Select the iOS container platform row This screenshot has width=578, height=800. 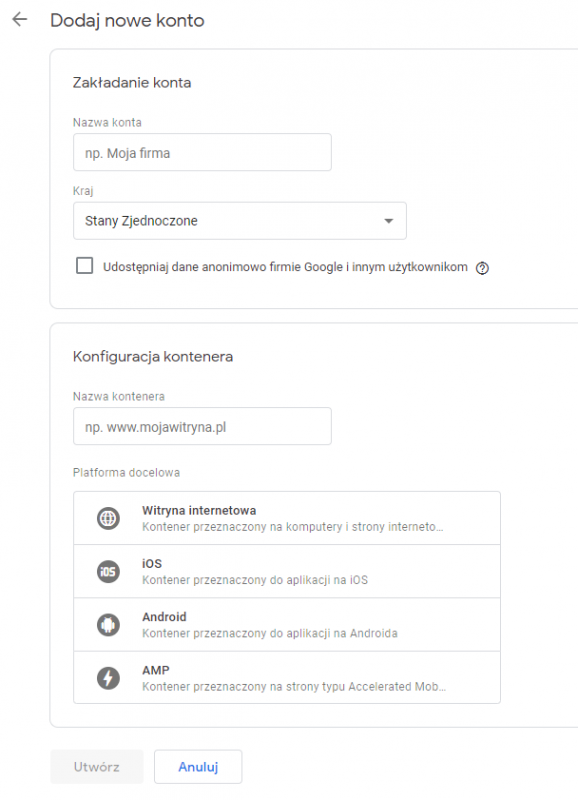coord(287,571)
